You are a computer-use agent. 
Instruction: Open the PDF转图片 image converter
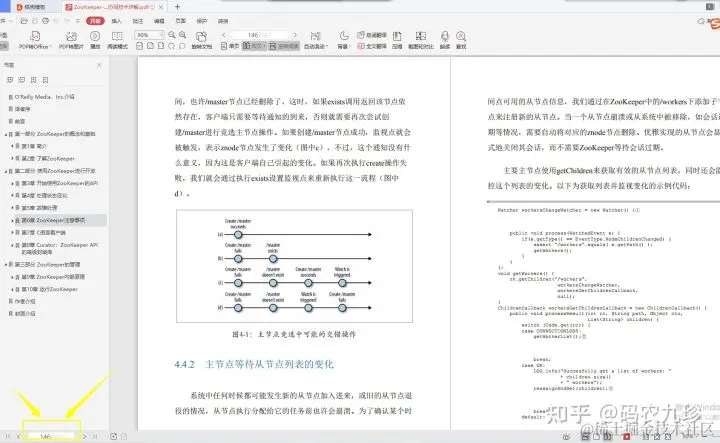(71, 40)
